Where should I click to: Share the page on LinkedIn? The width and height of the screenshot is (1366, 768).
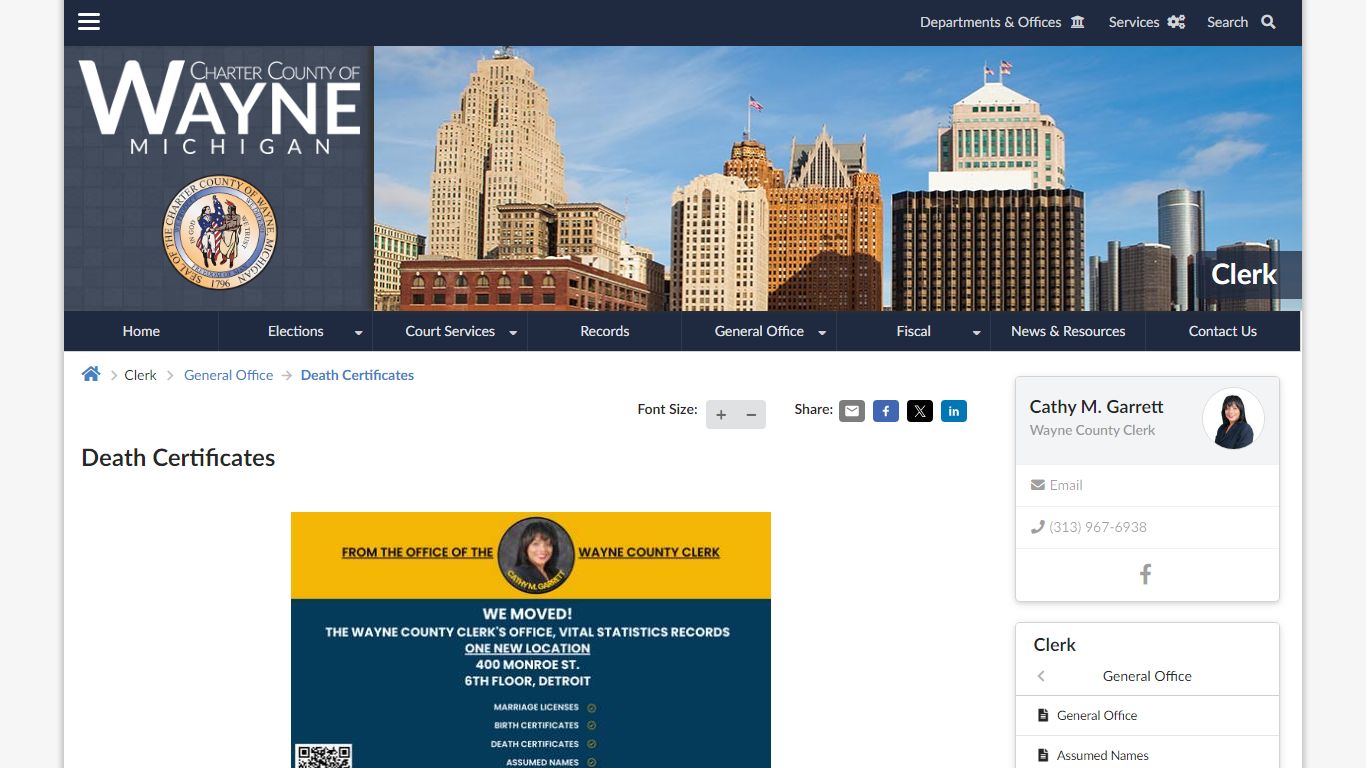(x=954, y=411)
